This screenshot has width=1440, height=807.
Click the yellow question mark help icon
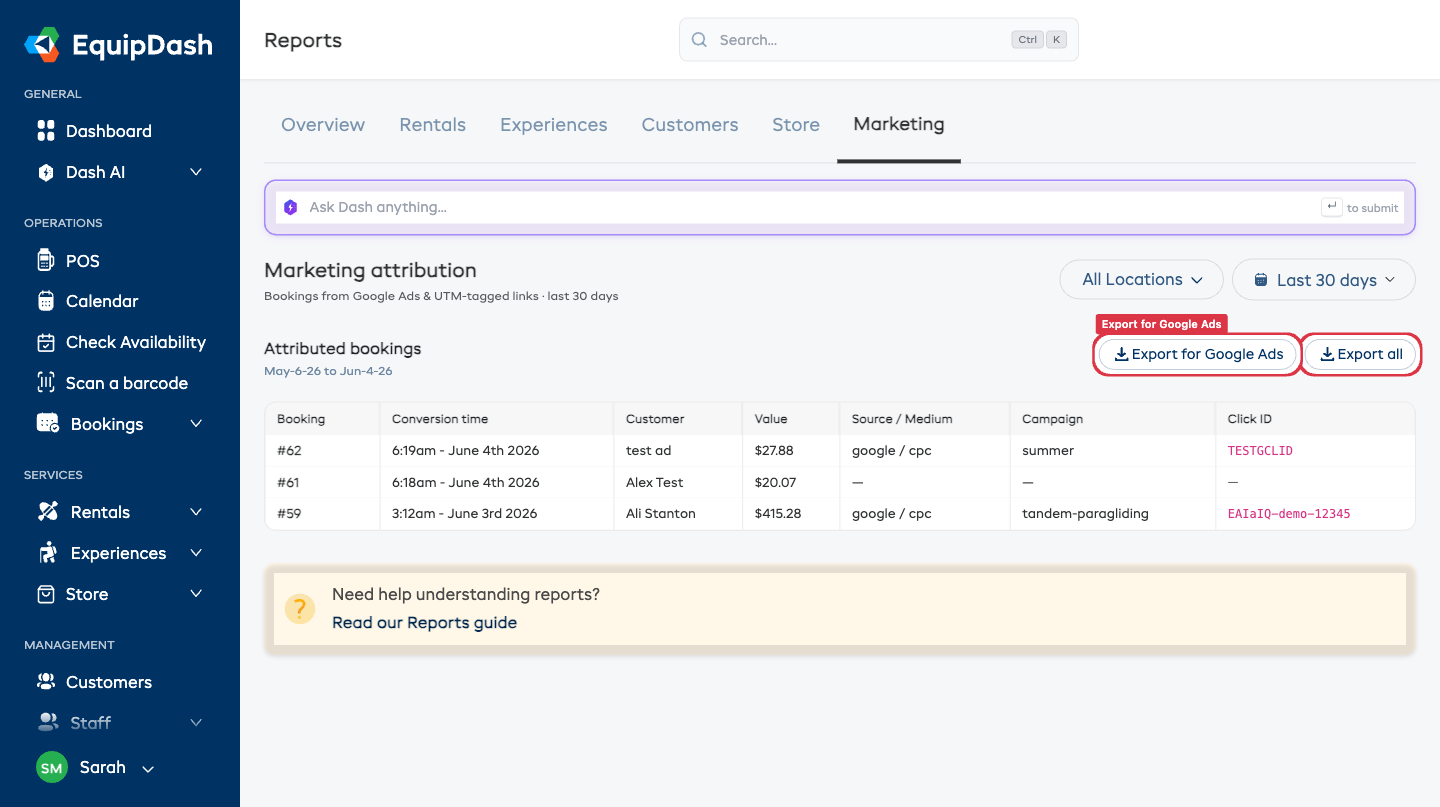[299, 608]
